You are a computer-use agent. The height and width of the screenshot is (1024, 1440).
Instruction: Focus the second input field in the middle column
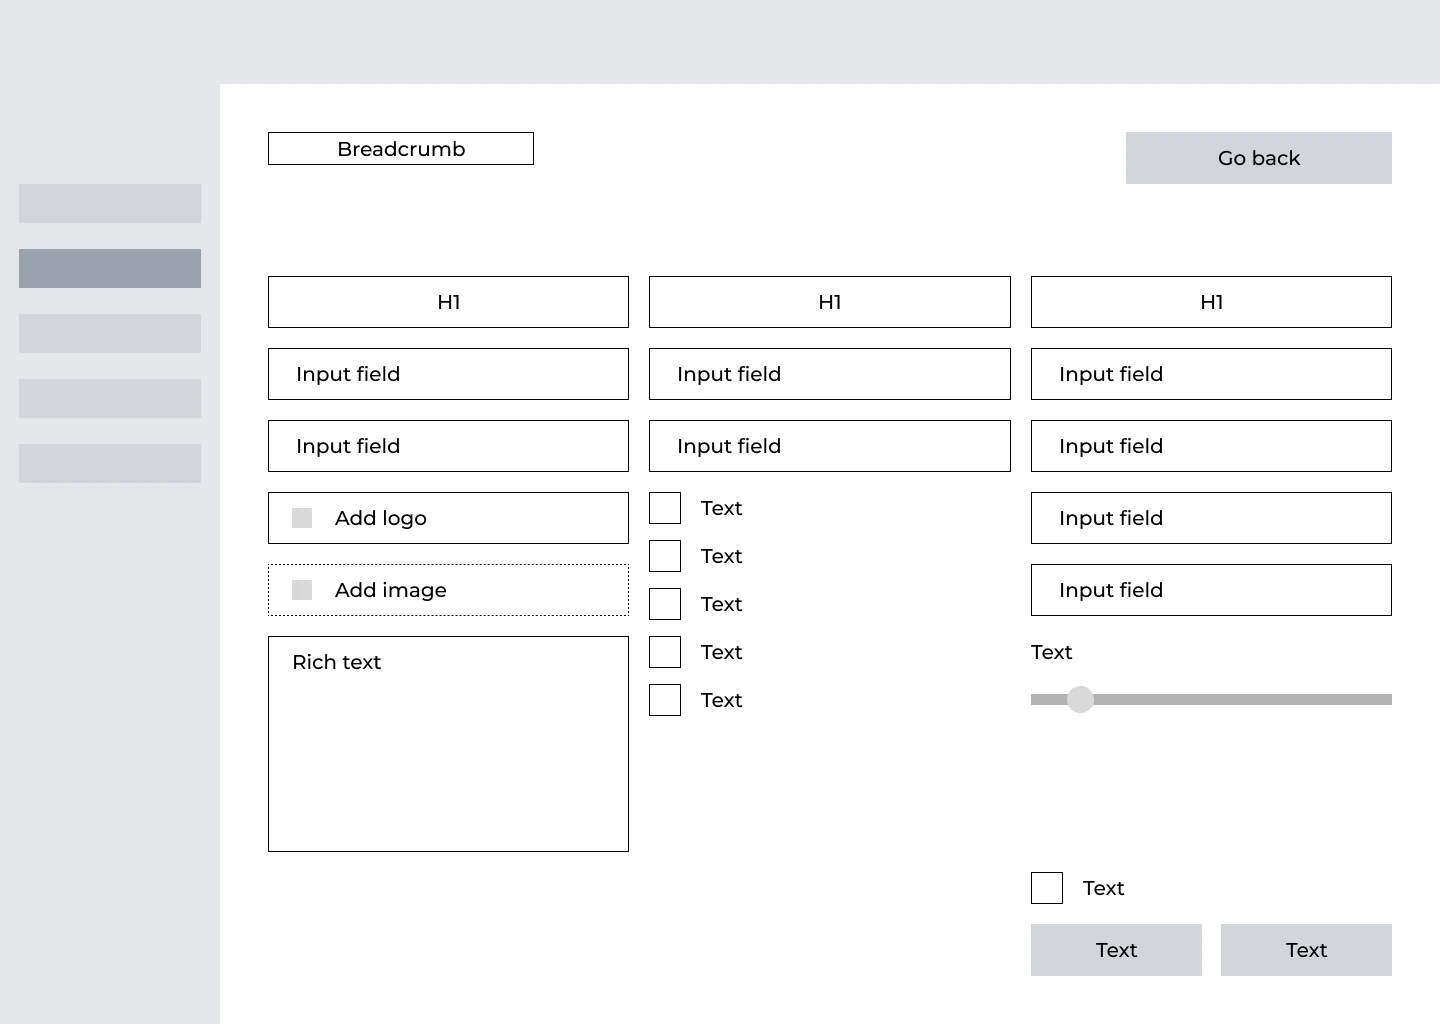830,446
